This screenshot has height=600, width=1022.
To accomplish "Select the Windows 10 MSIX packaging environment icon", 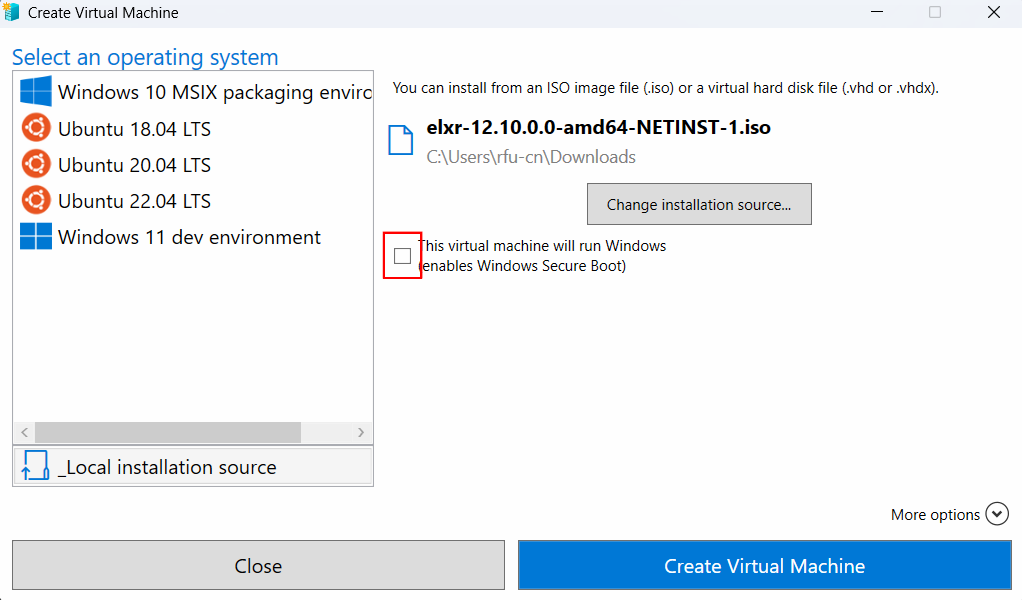I will (x=35, y=91).
